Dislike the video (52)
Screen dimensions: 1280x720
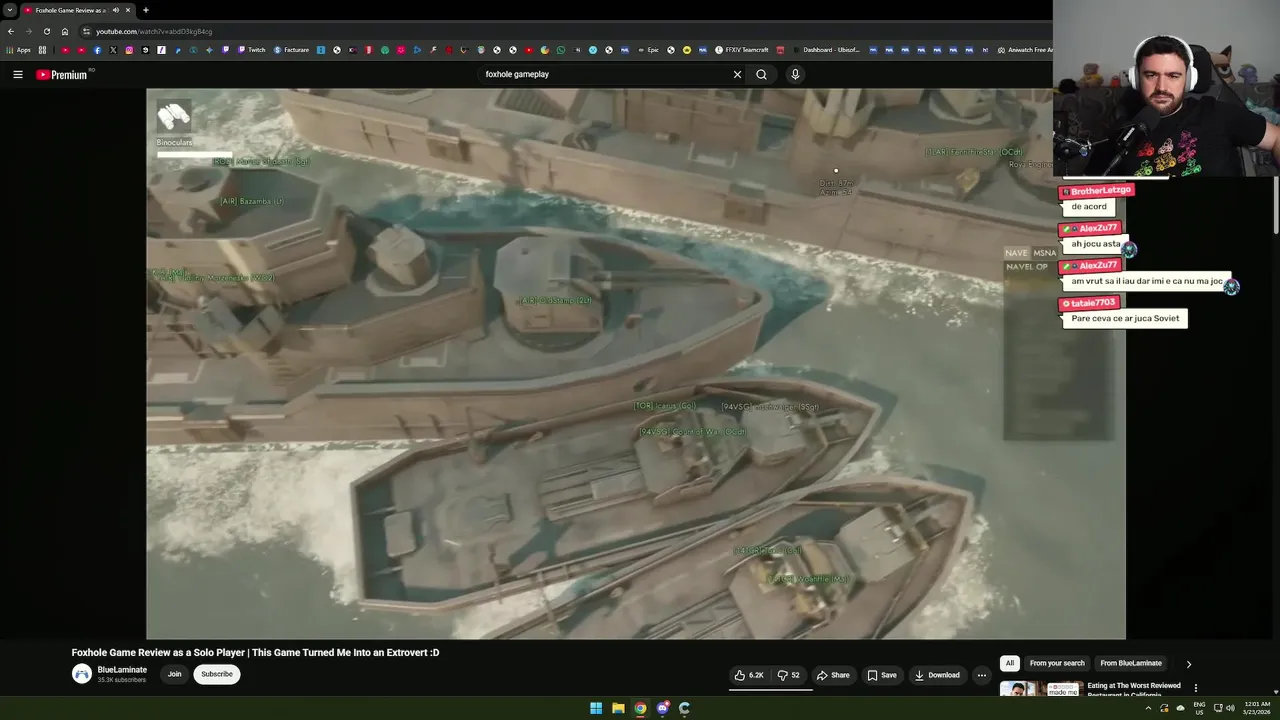point(789,675)
